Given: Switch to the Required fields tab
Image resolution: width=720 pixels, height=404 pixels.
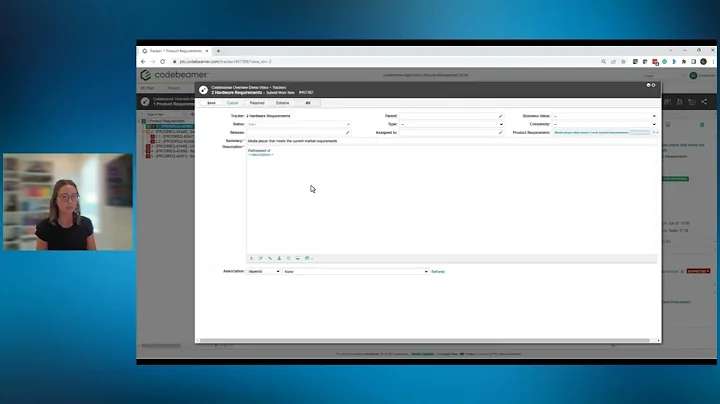Looking at the screenshot, I should (257, 103).
